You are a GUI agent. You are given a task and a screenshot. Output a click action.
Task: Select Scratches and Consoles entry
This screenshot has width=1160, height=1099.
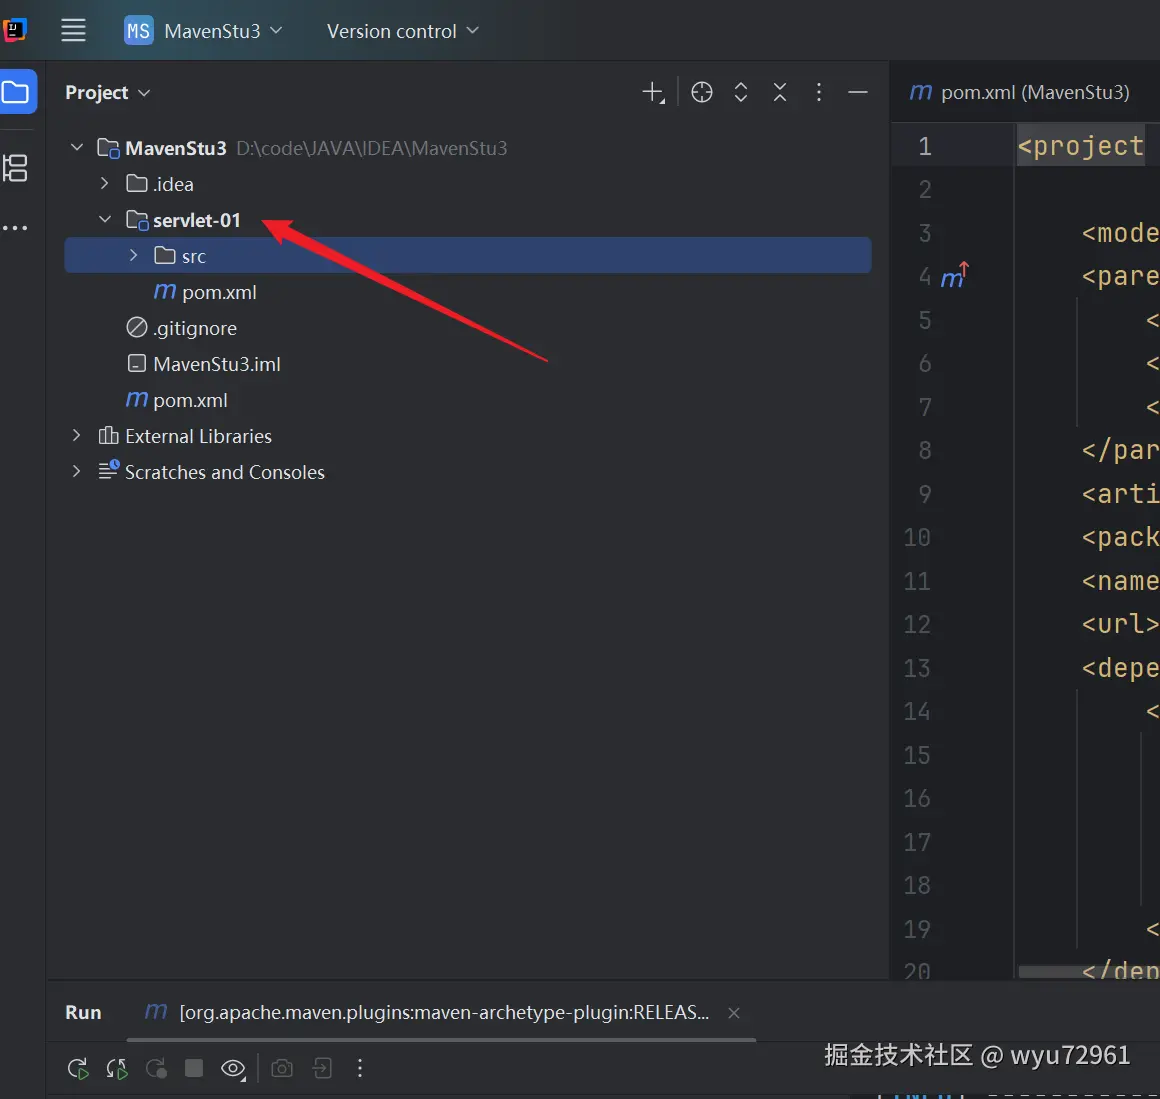212,472
